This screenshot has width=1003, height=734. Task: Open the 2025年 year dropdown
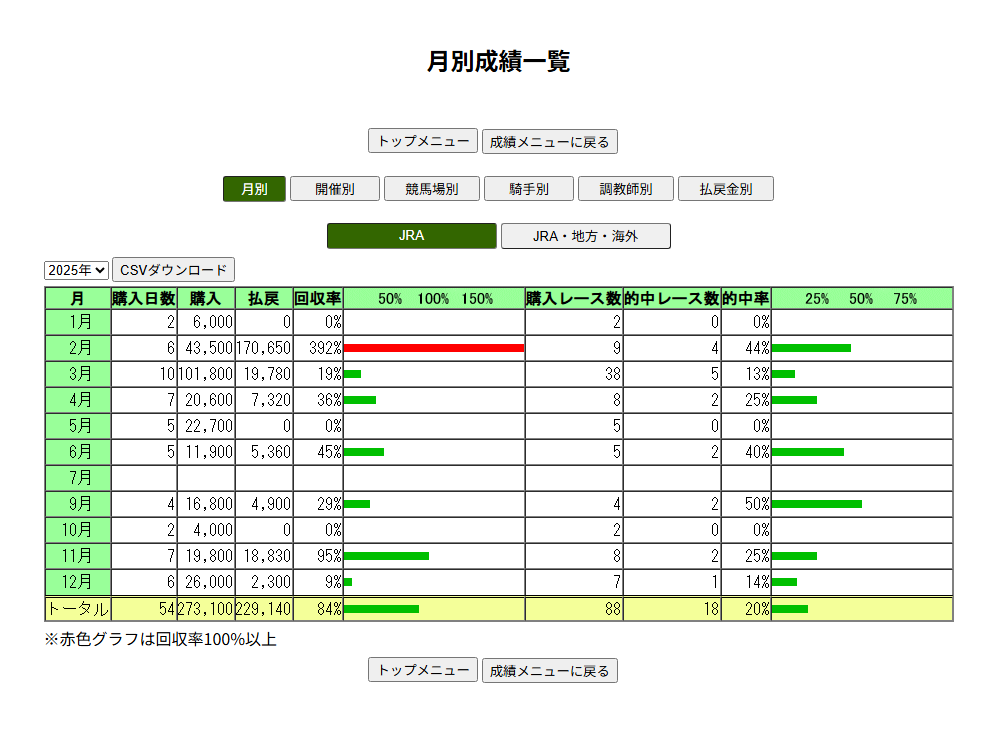(76, 270)
